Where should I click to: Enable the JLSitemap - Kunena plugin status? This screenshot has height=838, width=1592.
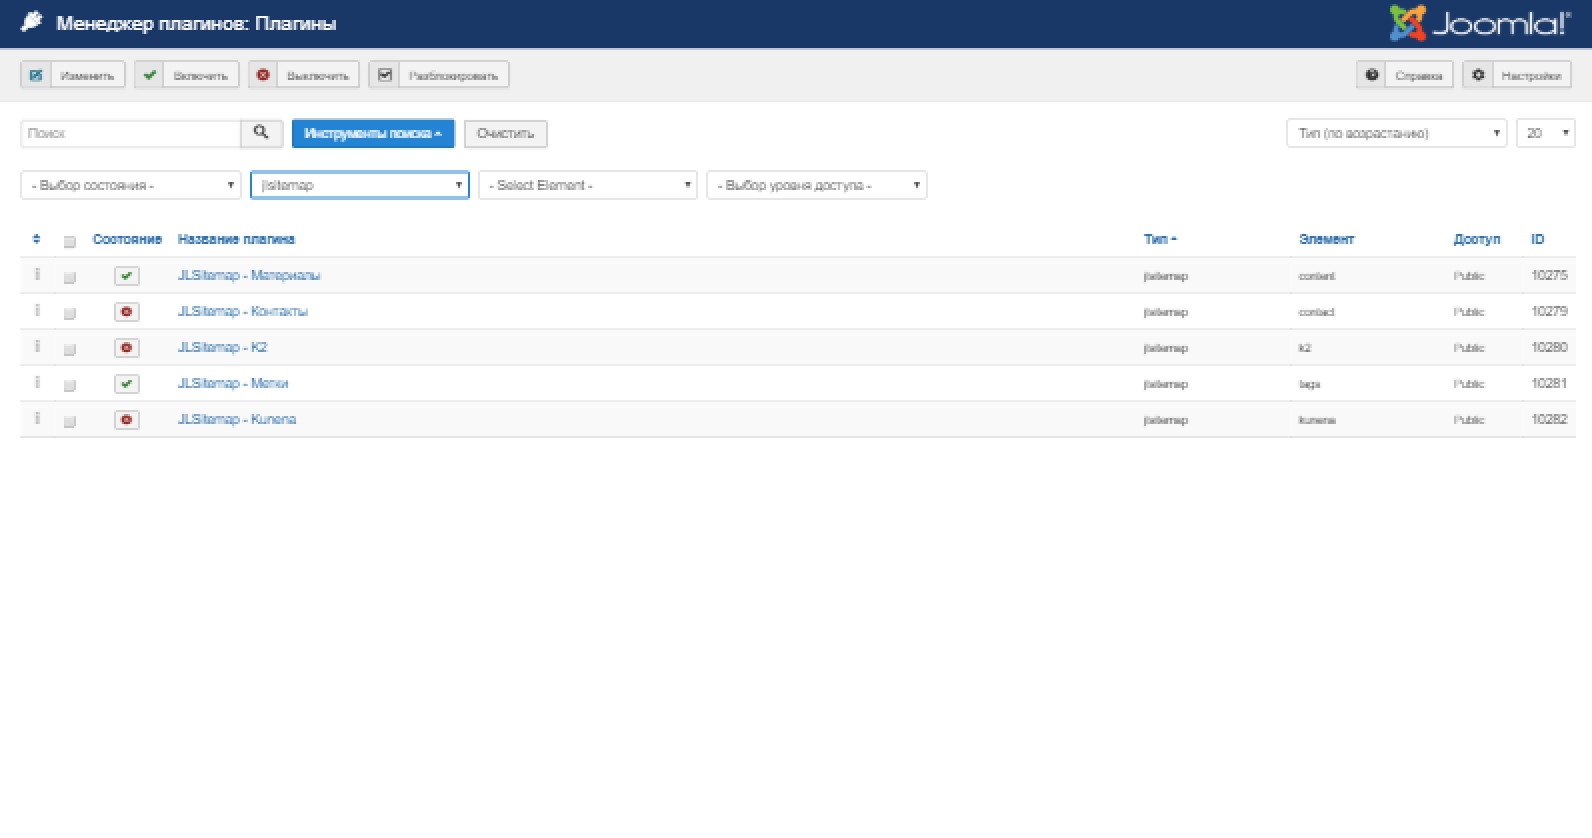pos(127,420)
